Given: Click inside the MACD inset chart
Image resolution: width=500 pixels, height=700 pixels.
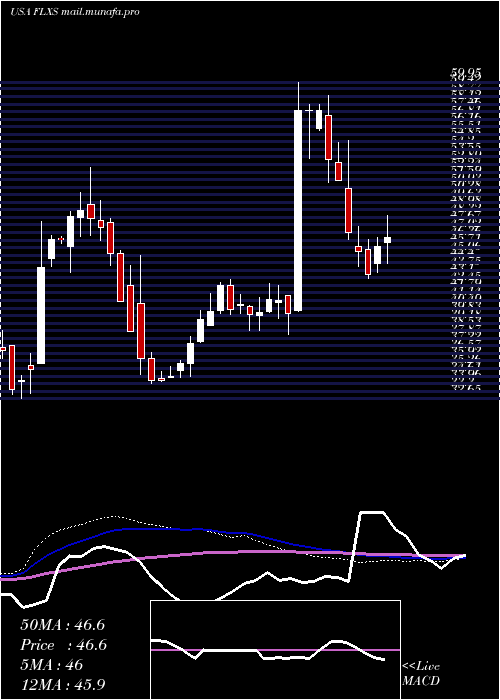Looking at the screenshot, I should coord(275,650).
